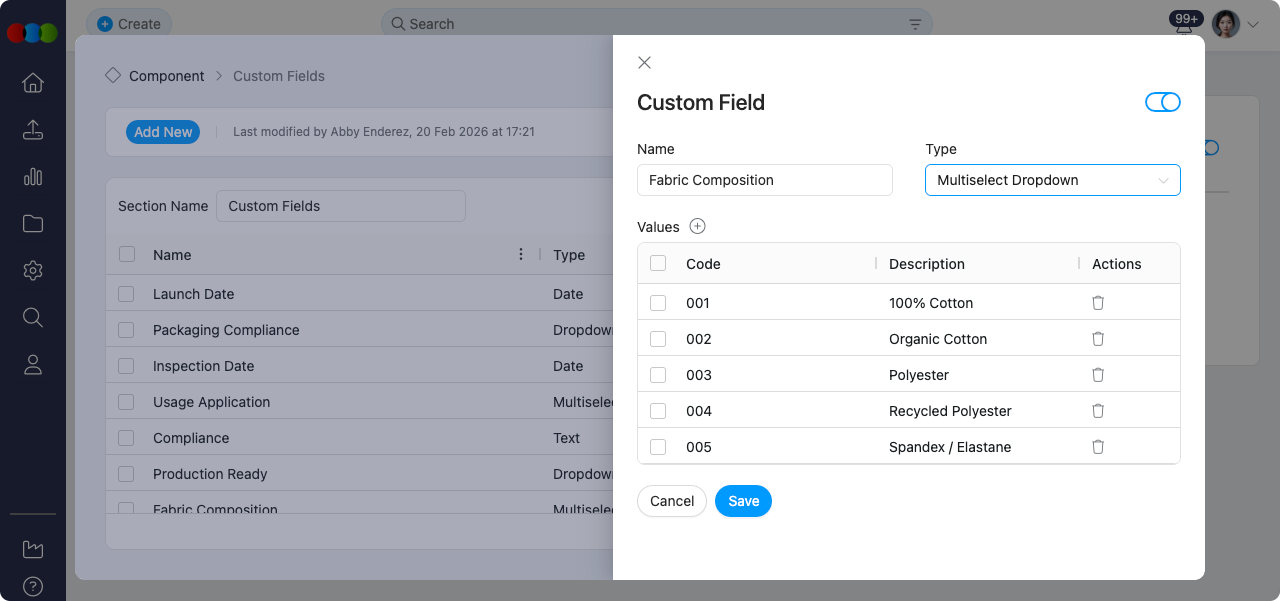Expand the profile chevron in top bar
Screen dimensions: 1280x601
click(x=1252, y=24)
